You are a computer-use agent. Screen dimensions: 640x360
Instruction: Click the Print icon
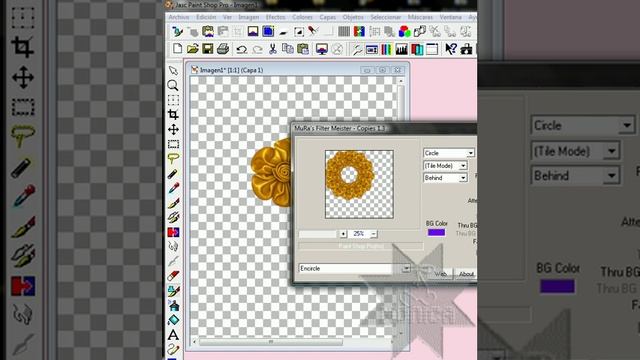click(222, 49)
